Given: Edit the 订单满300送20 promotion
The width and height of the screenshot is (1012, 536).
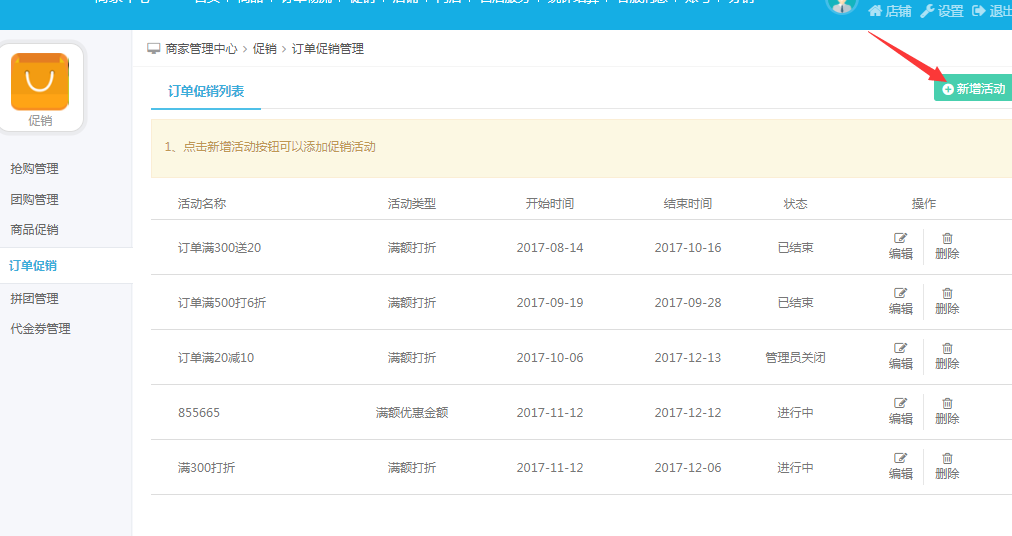Looking at the screenshot, I should click(900, 246).
